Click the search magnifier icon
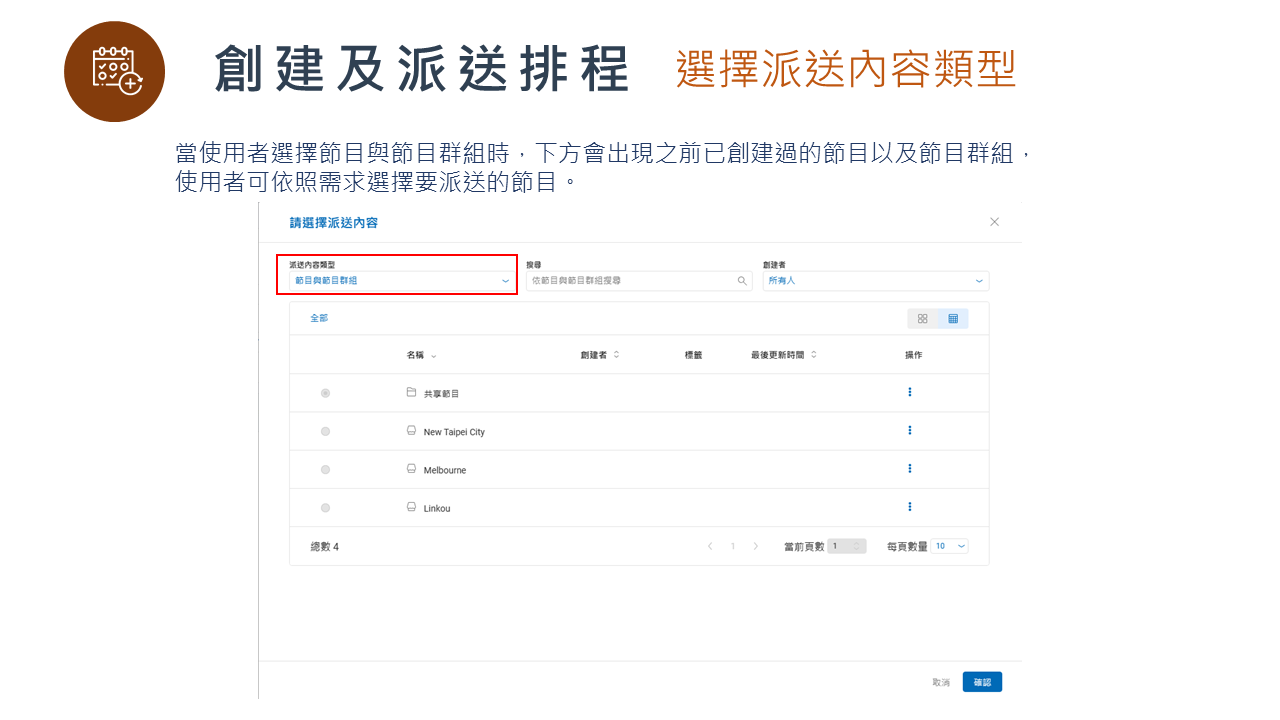Screen dimensions: 1280x720 pos(742,281)
